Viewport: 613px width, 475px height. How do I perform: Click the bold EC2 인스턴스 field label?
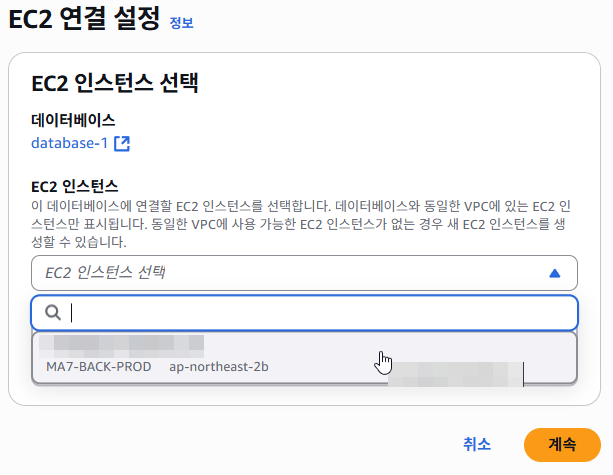(x=75, y=185)
